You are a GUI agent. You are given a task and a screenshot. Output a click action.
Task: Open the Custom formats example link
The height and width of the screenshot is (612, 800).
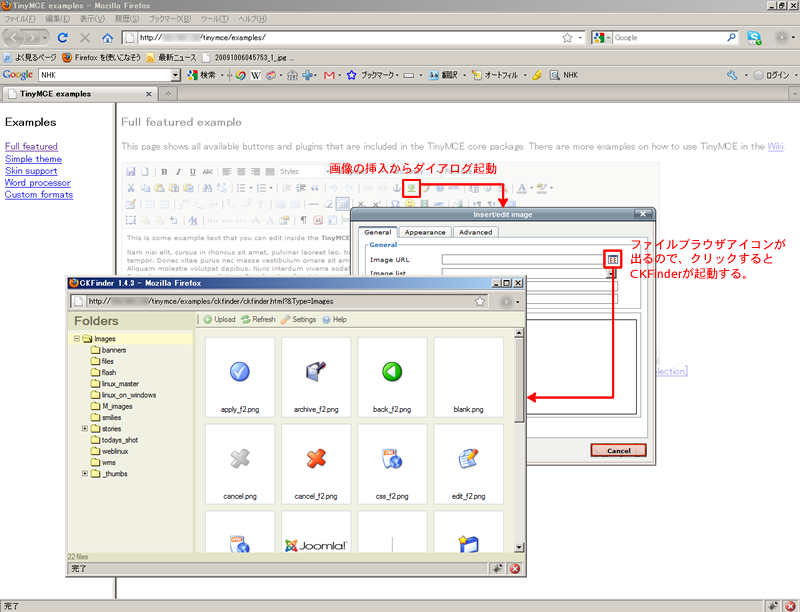coord(39,195)
